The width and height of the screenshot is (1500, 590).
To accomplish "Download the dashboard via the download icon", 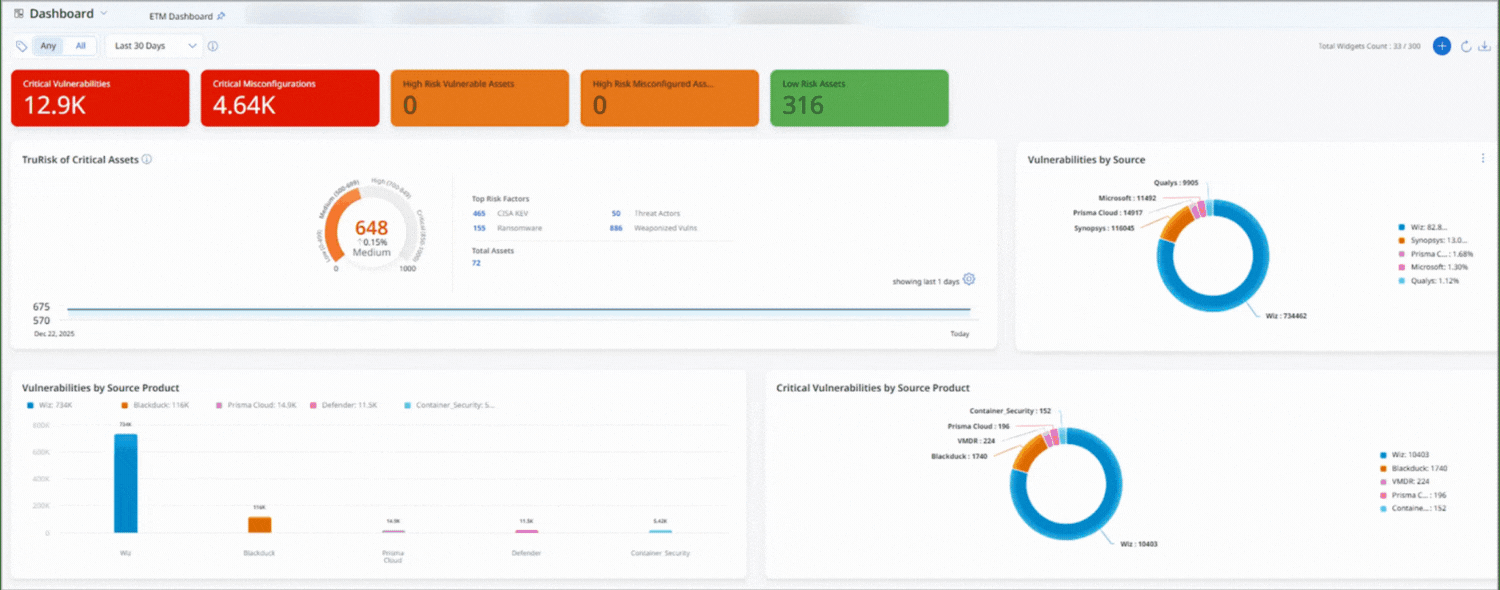I will pyautogui.click(x=1485, y=46).
